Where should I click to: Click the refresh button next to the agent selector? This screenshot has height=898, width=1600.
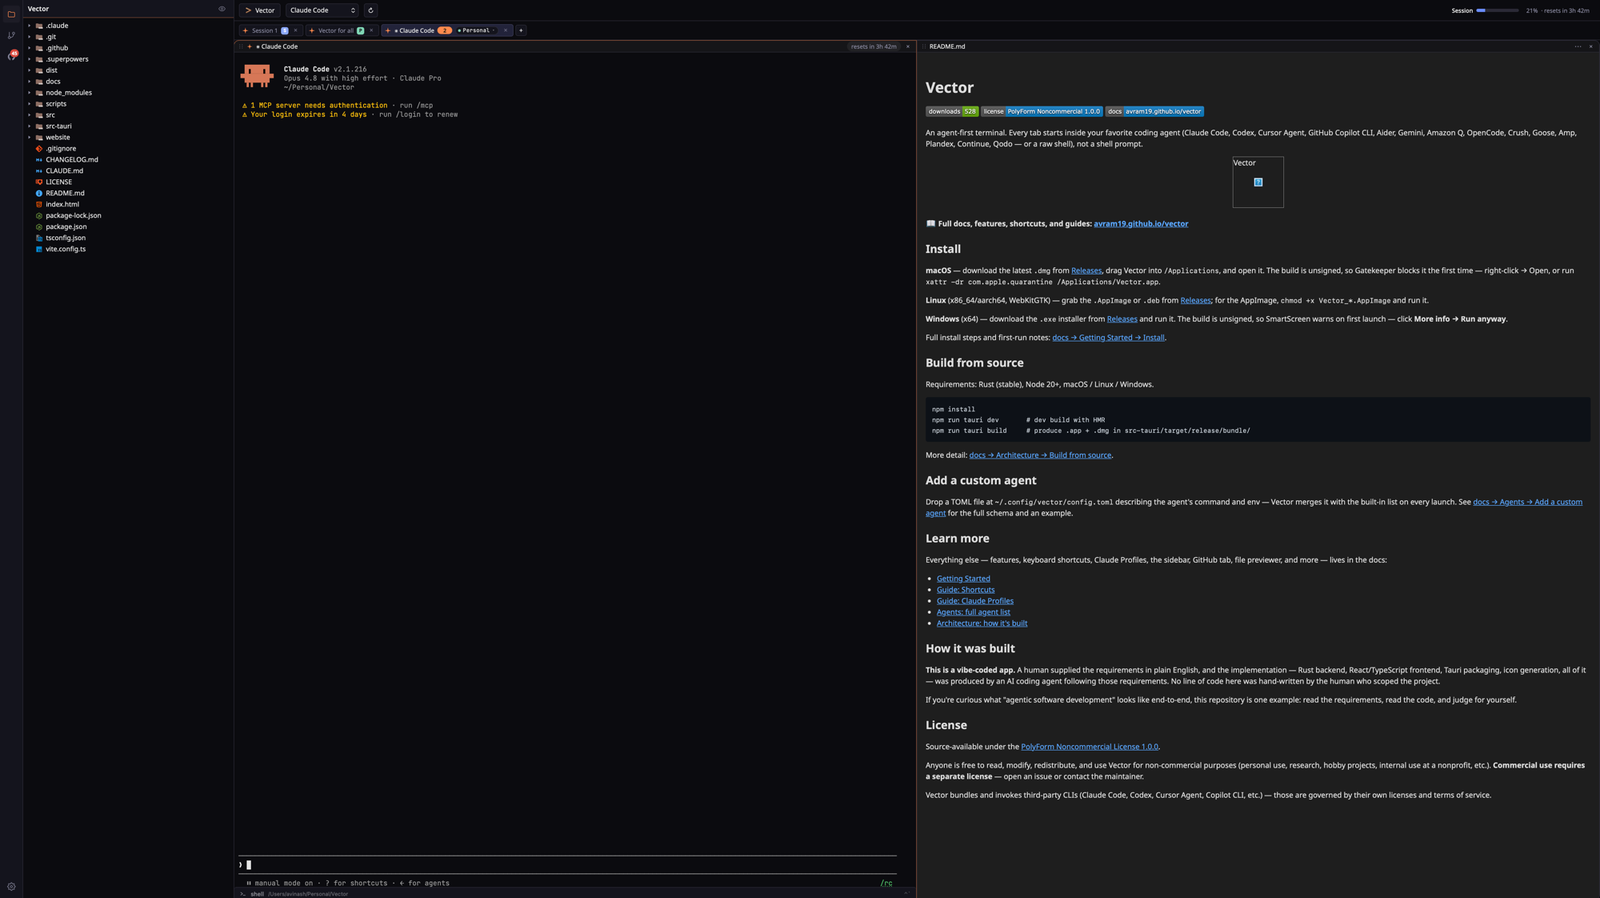tap(370, 10)
